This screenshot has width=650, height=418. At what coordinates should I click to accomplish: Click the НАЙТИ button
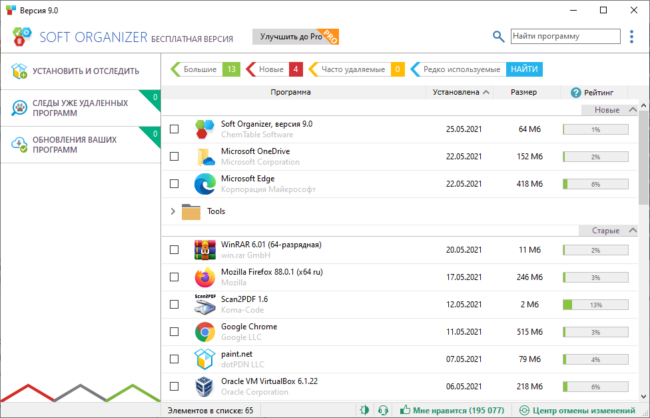[524, 69]
